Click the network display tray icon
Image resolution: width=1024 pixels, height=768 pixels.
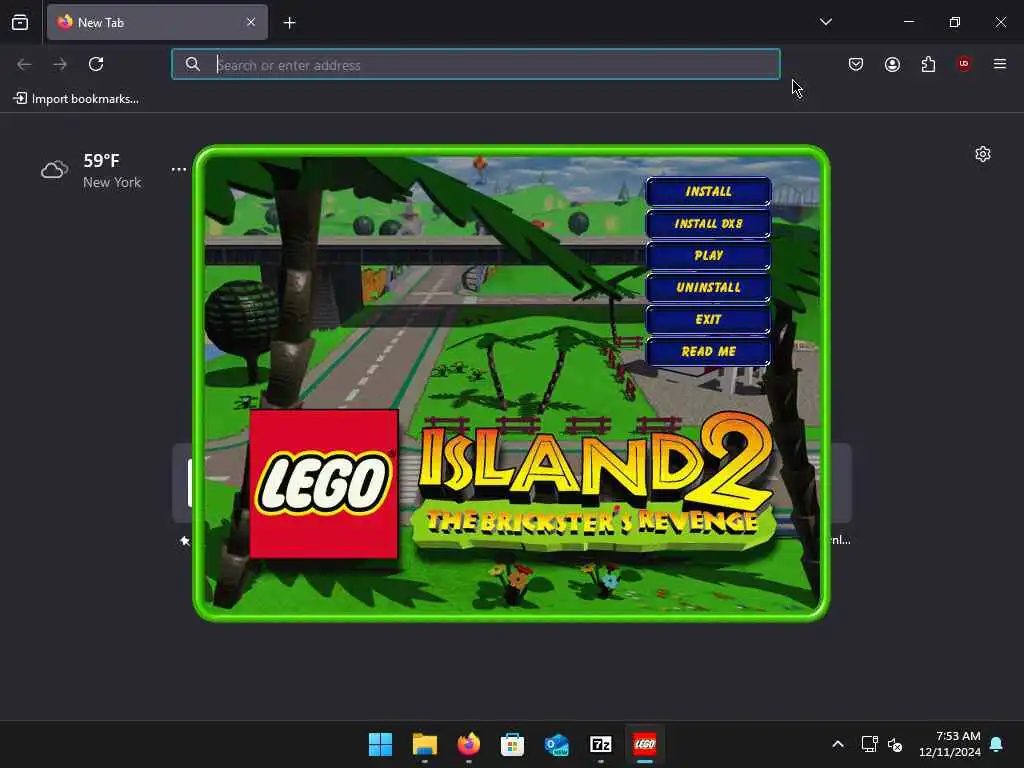869,744
